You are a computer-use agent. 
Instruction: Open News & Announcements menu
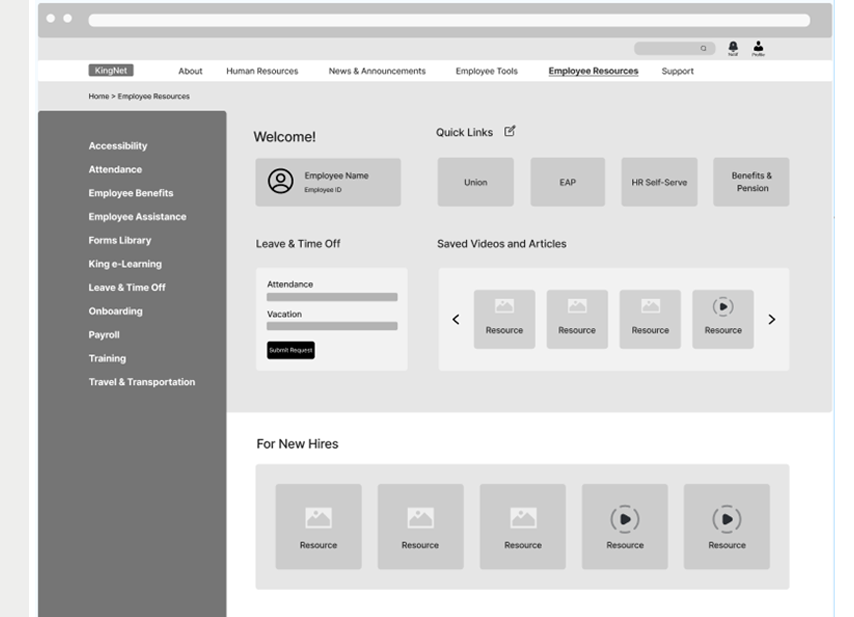(377, 71)
